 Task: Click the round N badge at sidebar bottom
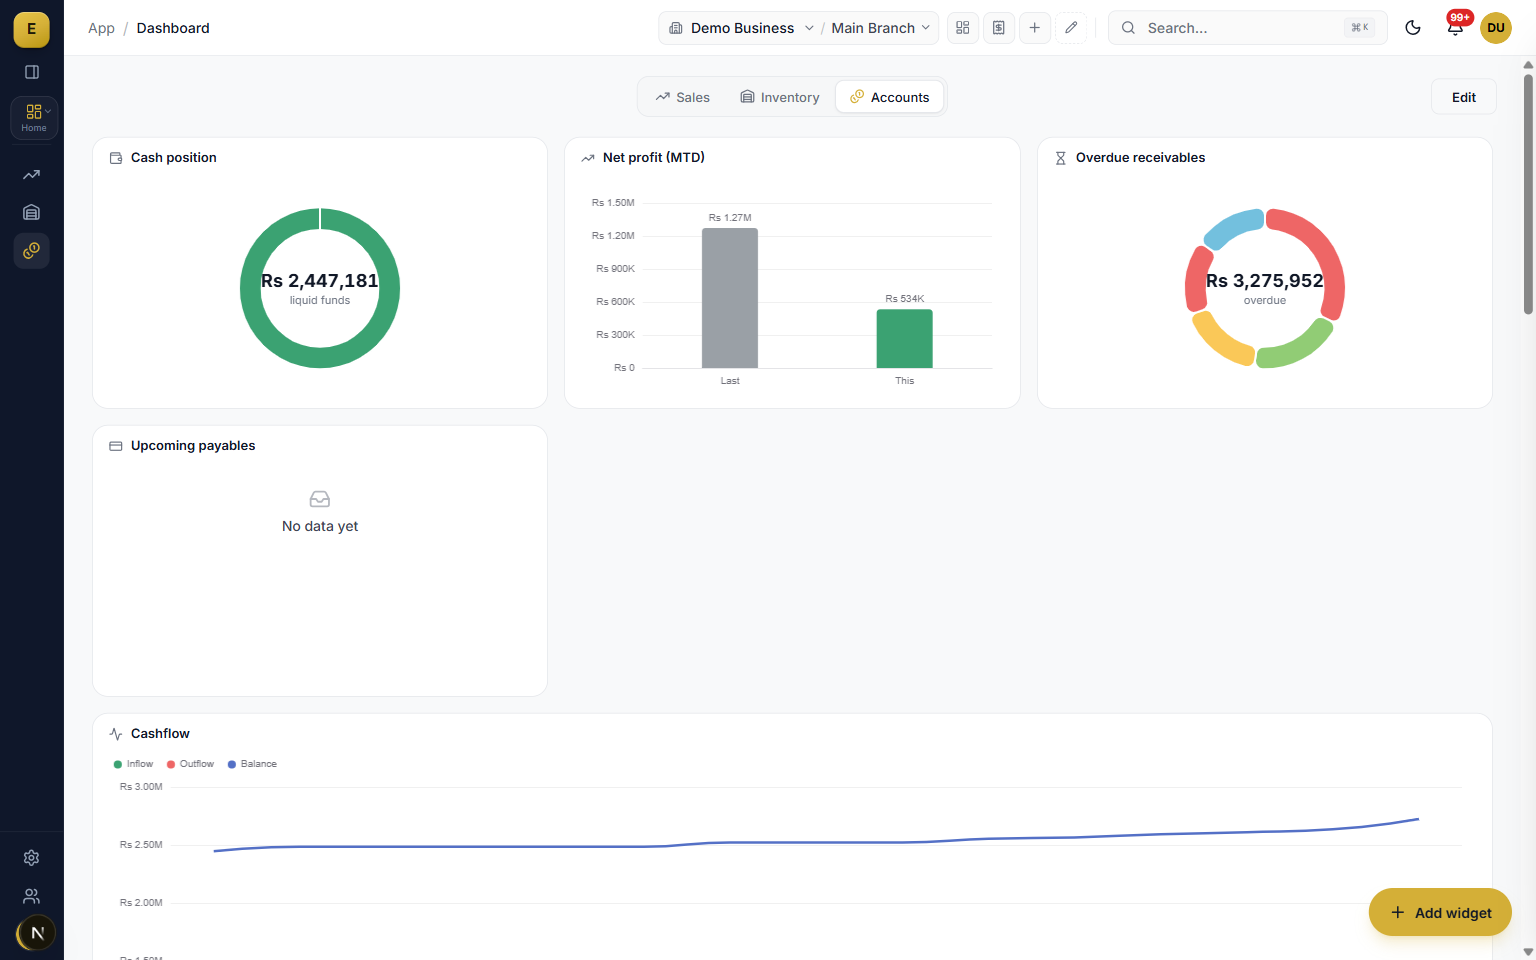tap(37, 933)
